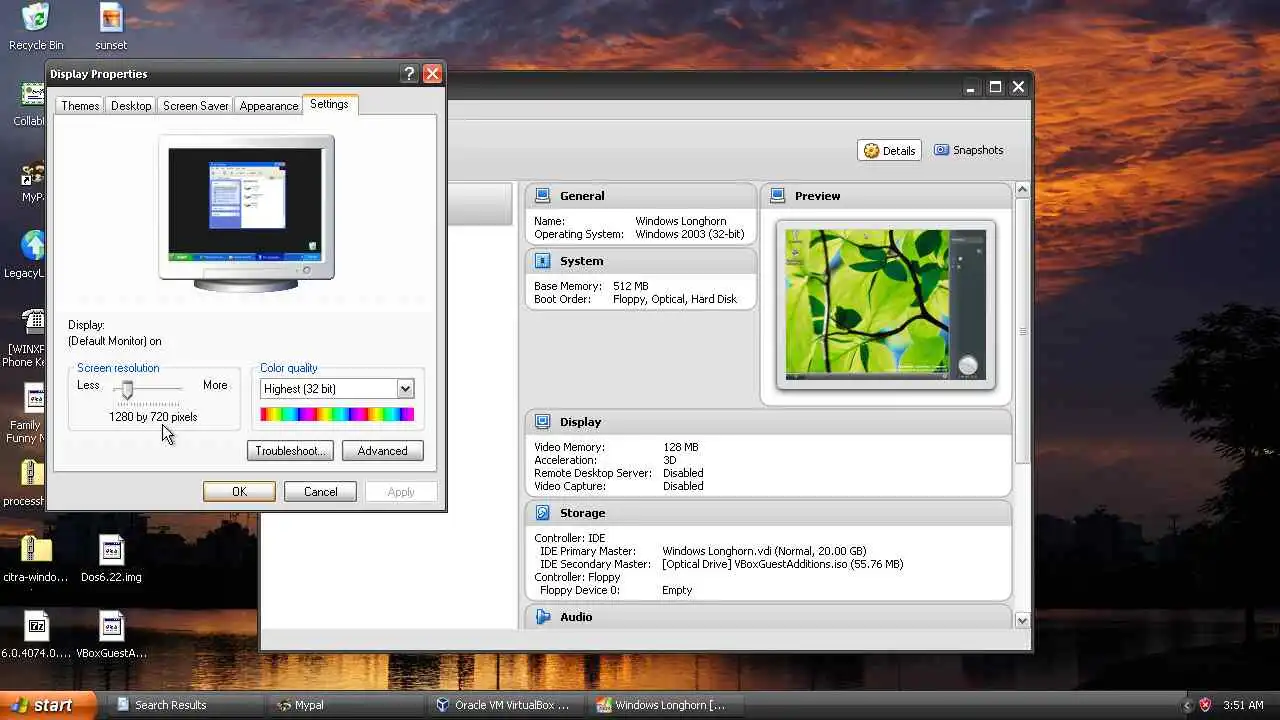Click the Display section monitor icon
This screenshot has height=720, width=1280.
(542, 421)
